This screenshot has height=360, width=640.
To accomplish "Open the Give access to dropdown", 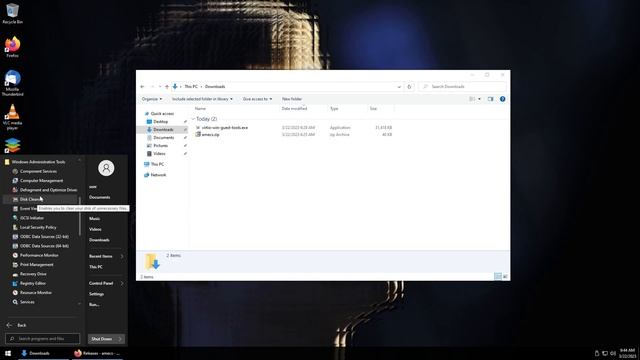I will (257, 99).
